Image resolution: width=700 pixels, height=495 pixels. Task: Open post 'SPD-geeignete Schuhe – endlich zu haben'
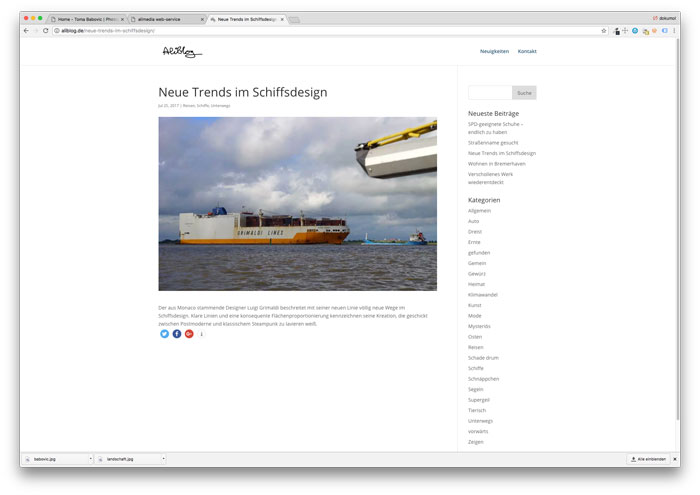(496, 128)
